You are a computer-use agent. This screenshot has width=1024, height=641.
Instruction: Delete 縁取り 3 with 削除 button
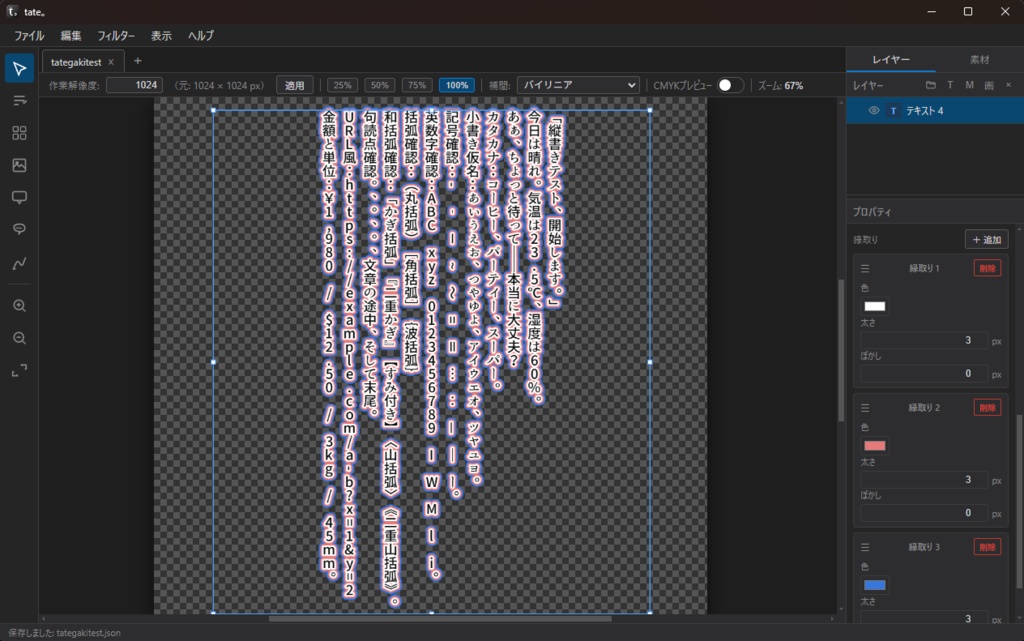coord(987,547)
